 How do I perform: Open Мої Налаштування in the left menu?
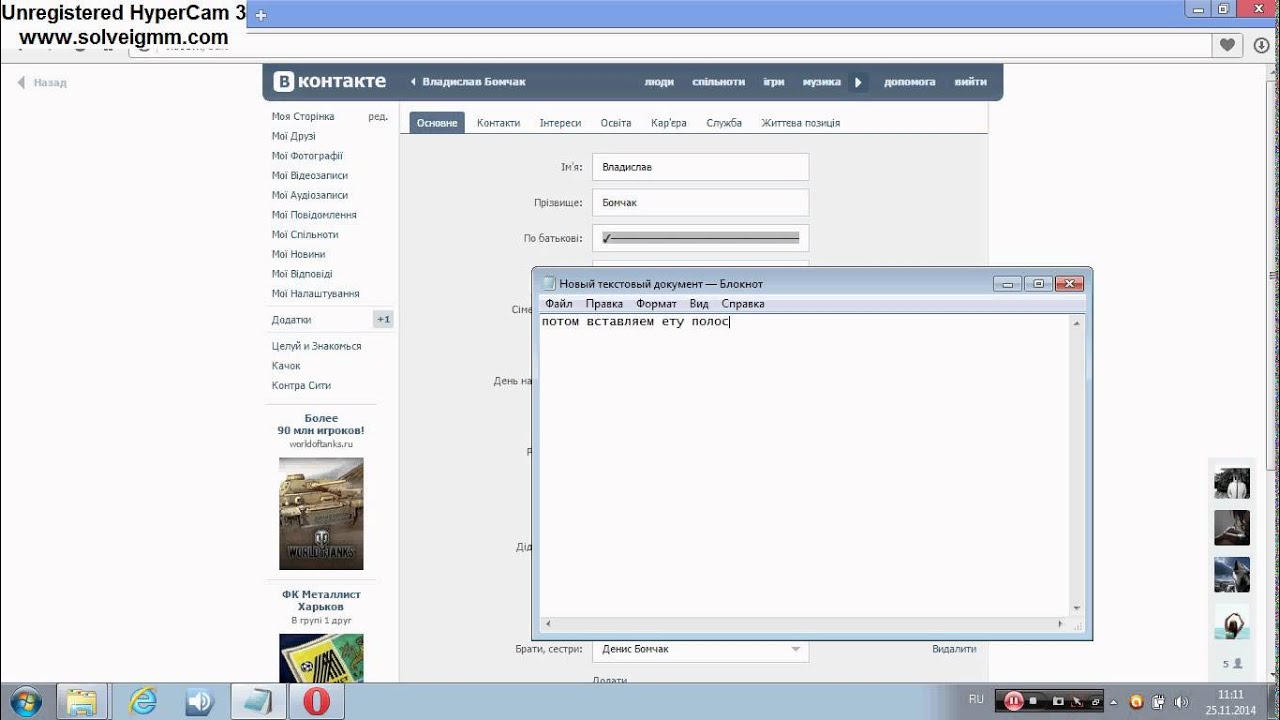click(x=316, y=294)
